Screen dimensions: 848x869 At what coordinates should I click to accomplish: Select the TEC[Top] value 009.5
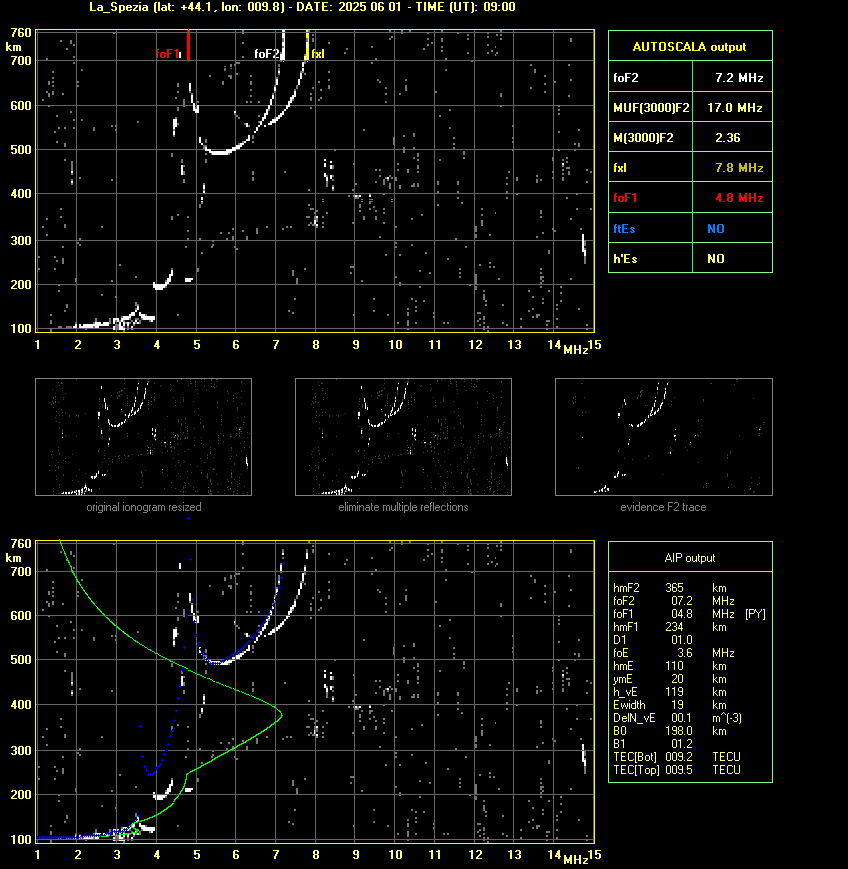679,770
